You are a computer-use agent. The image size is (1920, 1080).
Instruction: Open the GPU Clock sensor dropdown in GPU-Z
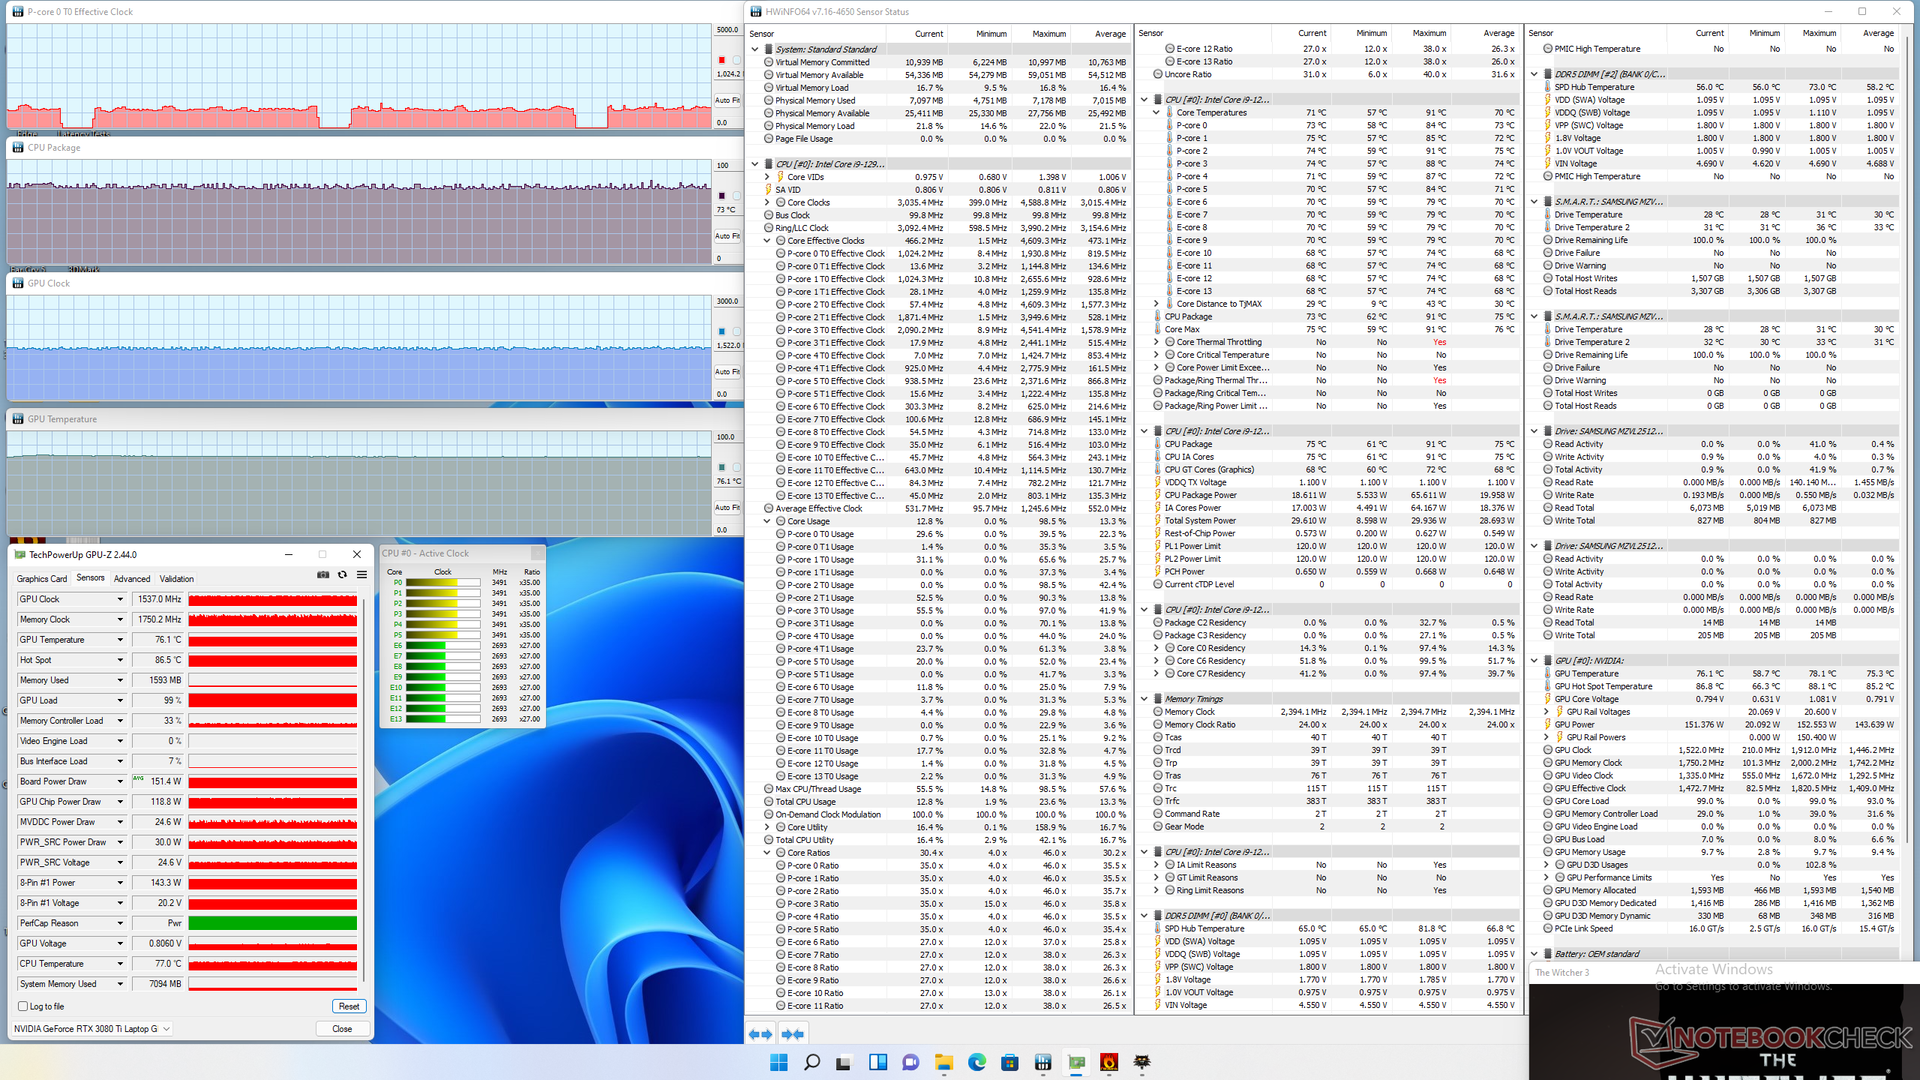tap(120, 599)
